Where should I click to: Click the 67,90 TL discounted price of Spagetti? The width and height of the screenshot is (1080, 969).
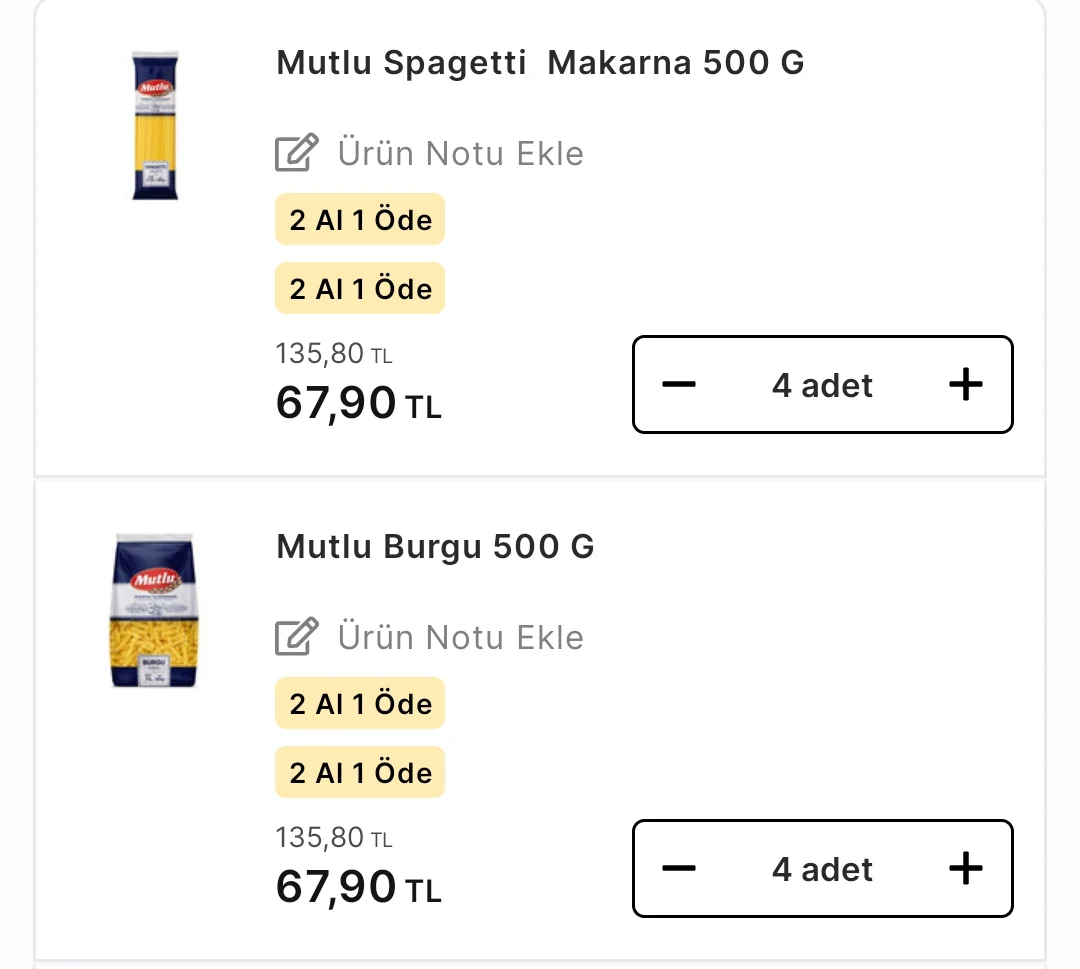(358, 403)
